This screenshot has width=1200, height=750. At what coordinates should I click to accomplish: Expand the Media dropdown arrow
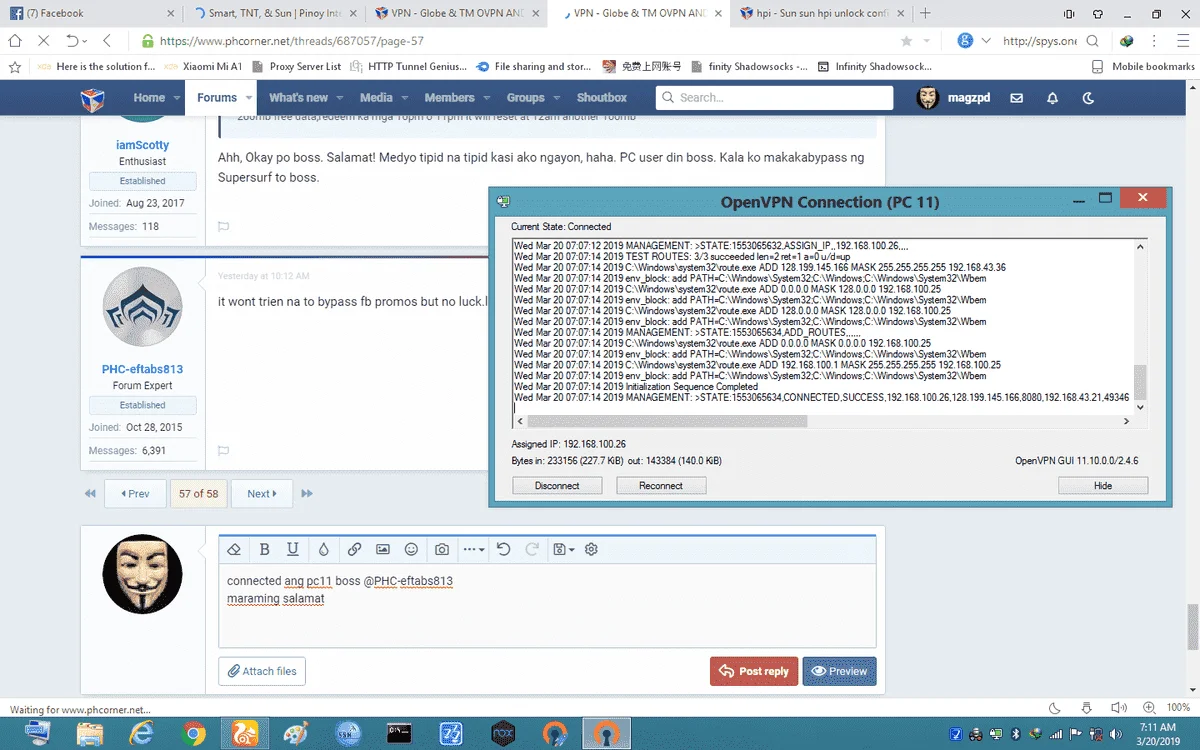(403, 99)
